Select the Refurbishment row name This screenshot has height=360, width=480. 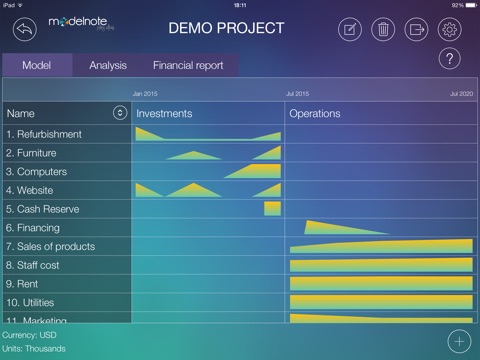44,134
